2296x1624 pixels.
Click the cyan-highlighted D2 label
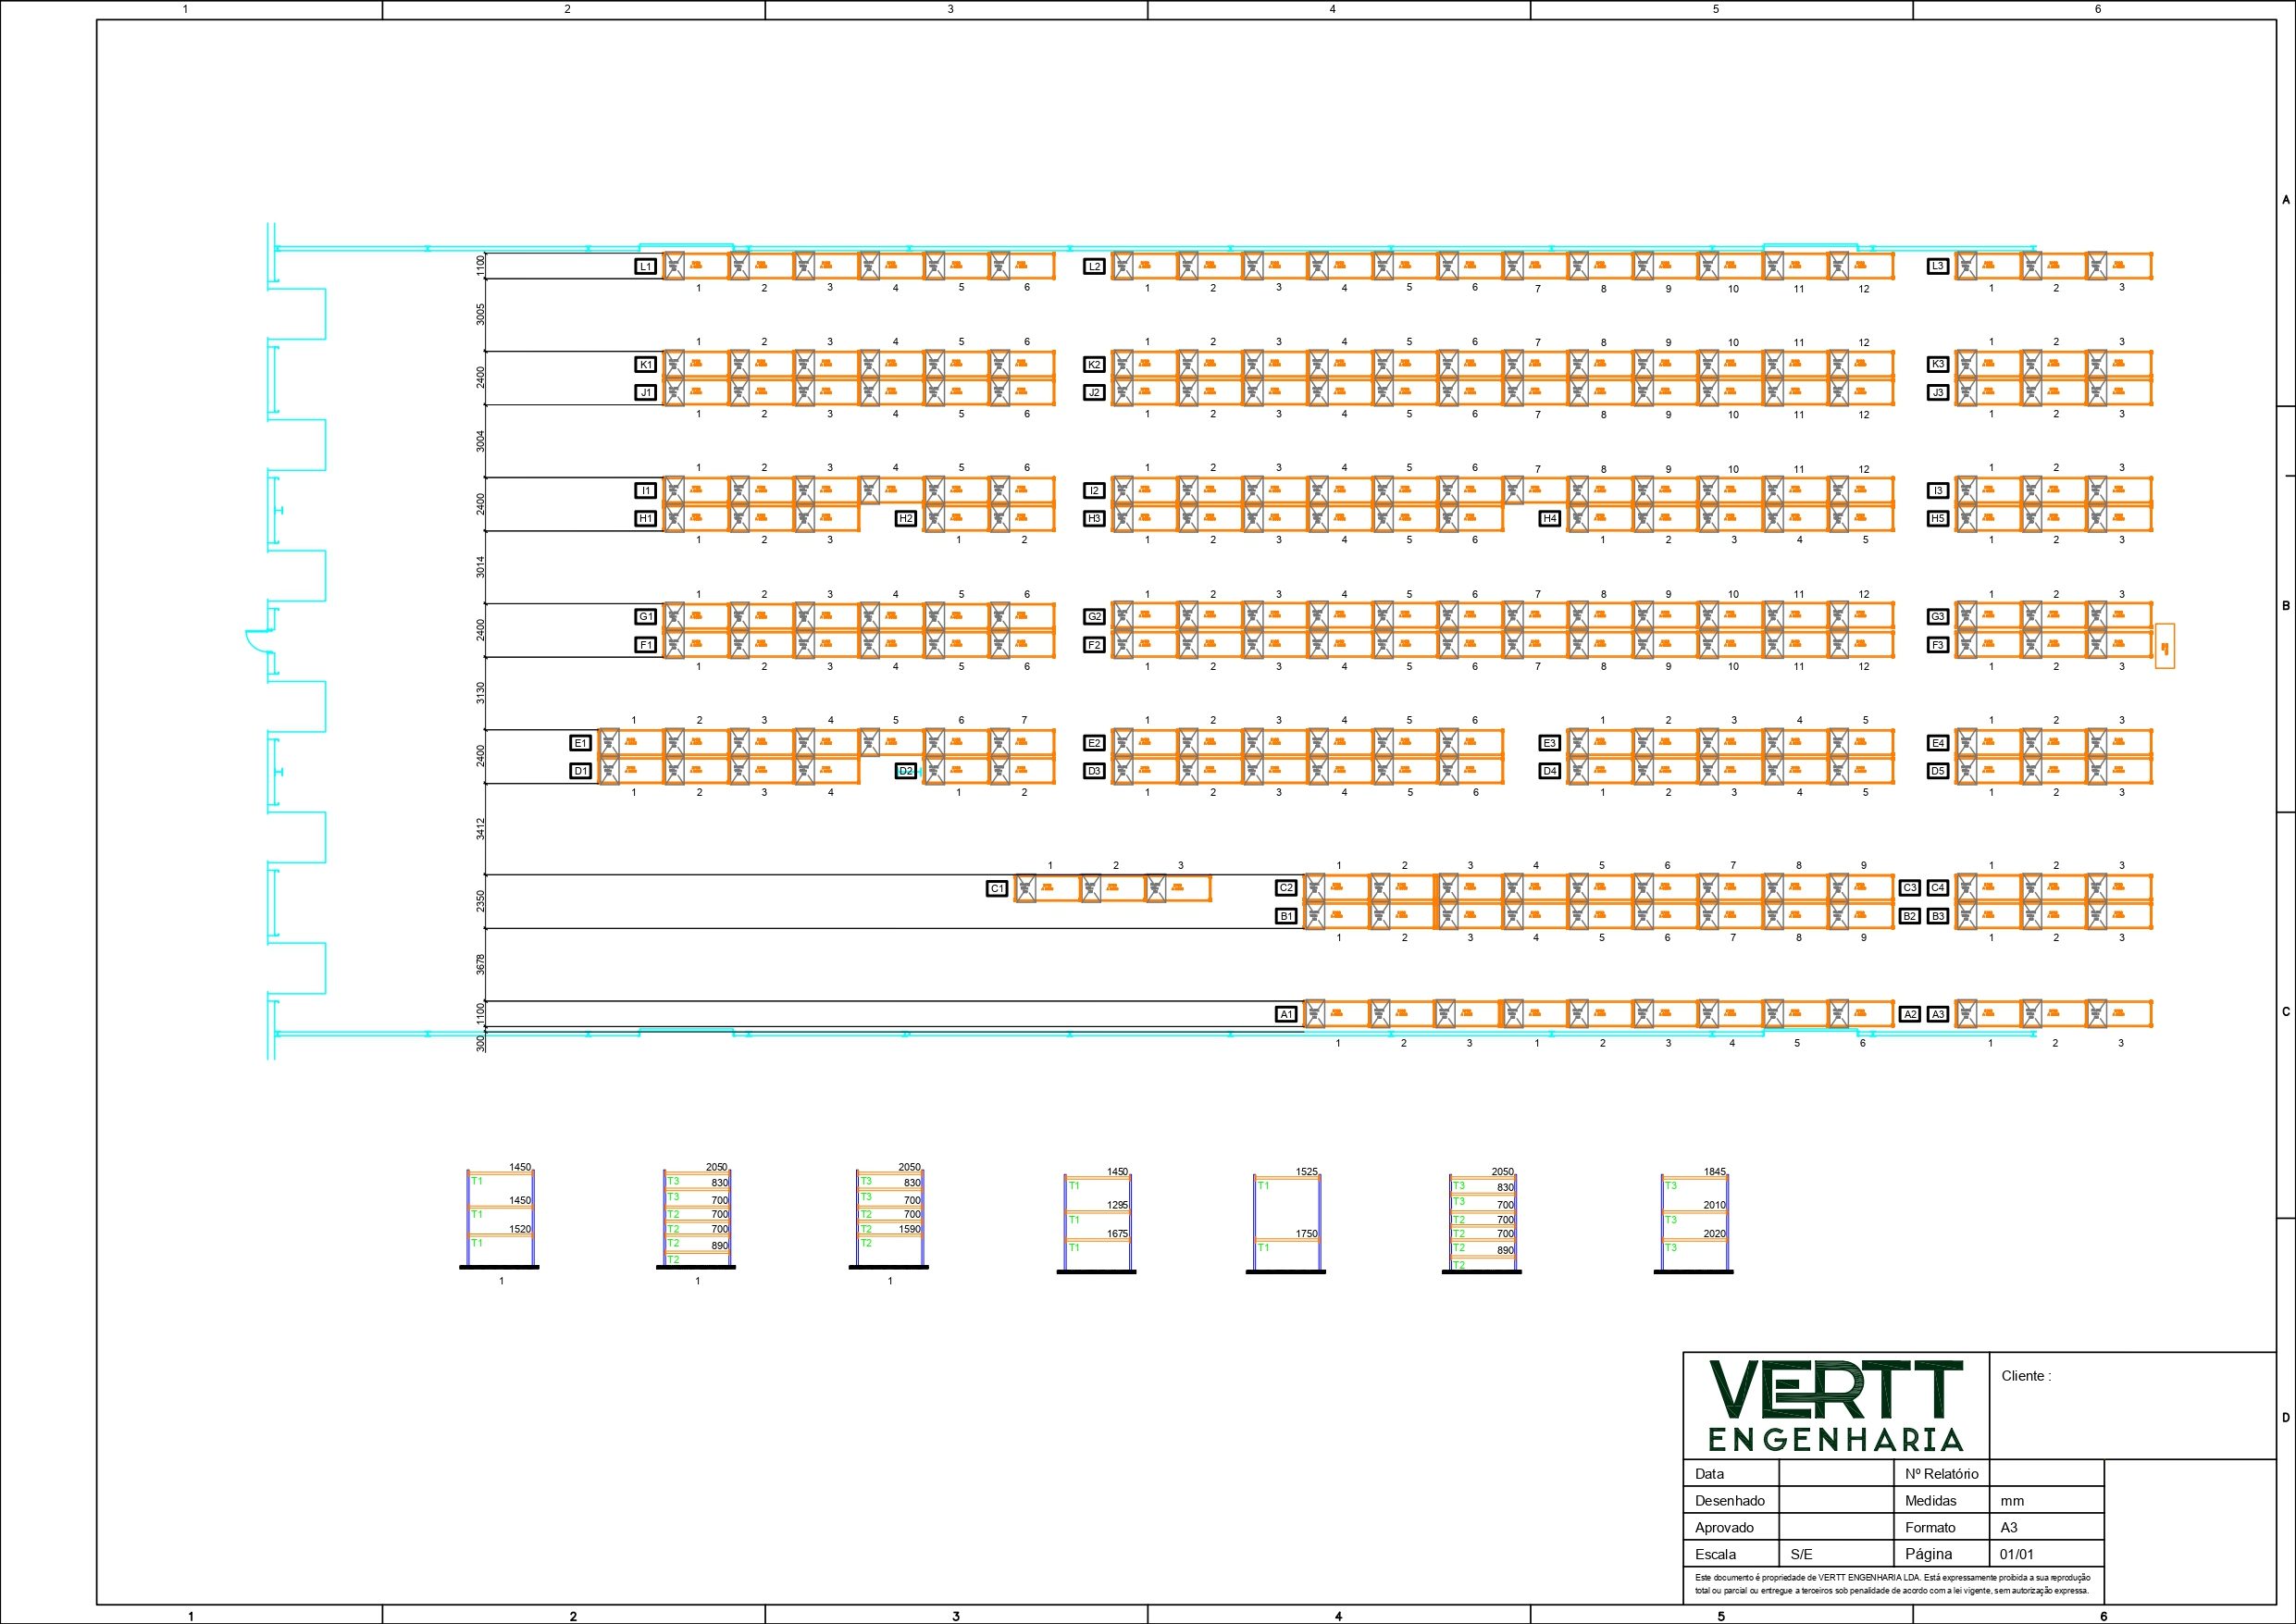[x=906, y=771]
